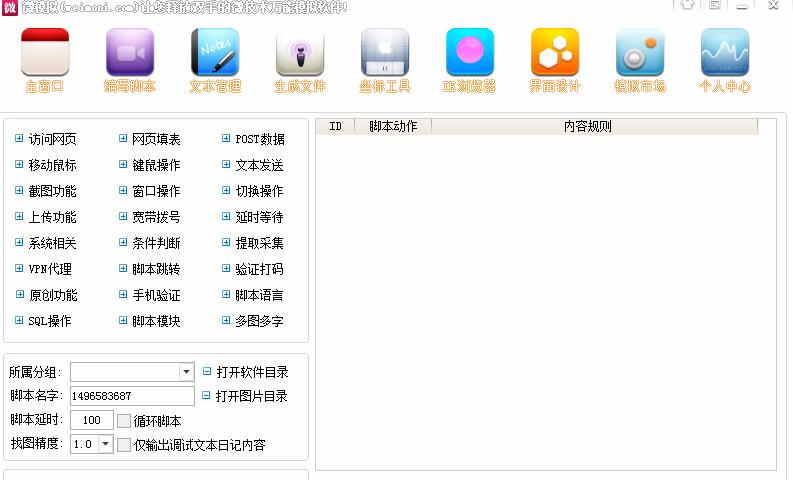Open the 主窗口 main window icon

[45, 52]
